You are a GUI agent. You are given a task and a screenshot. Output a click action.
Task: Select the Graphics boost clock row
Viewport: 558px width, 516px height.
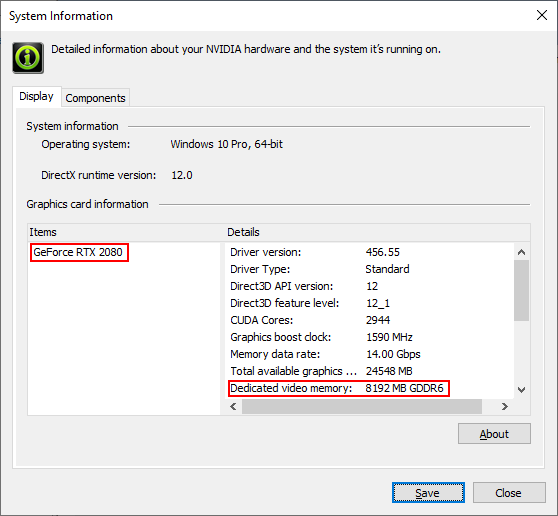point(369,337)
